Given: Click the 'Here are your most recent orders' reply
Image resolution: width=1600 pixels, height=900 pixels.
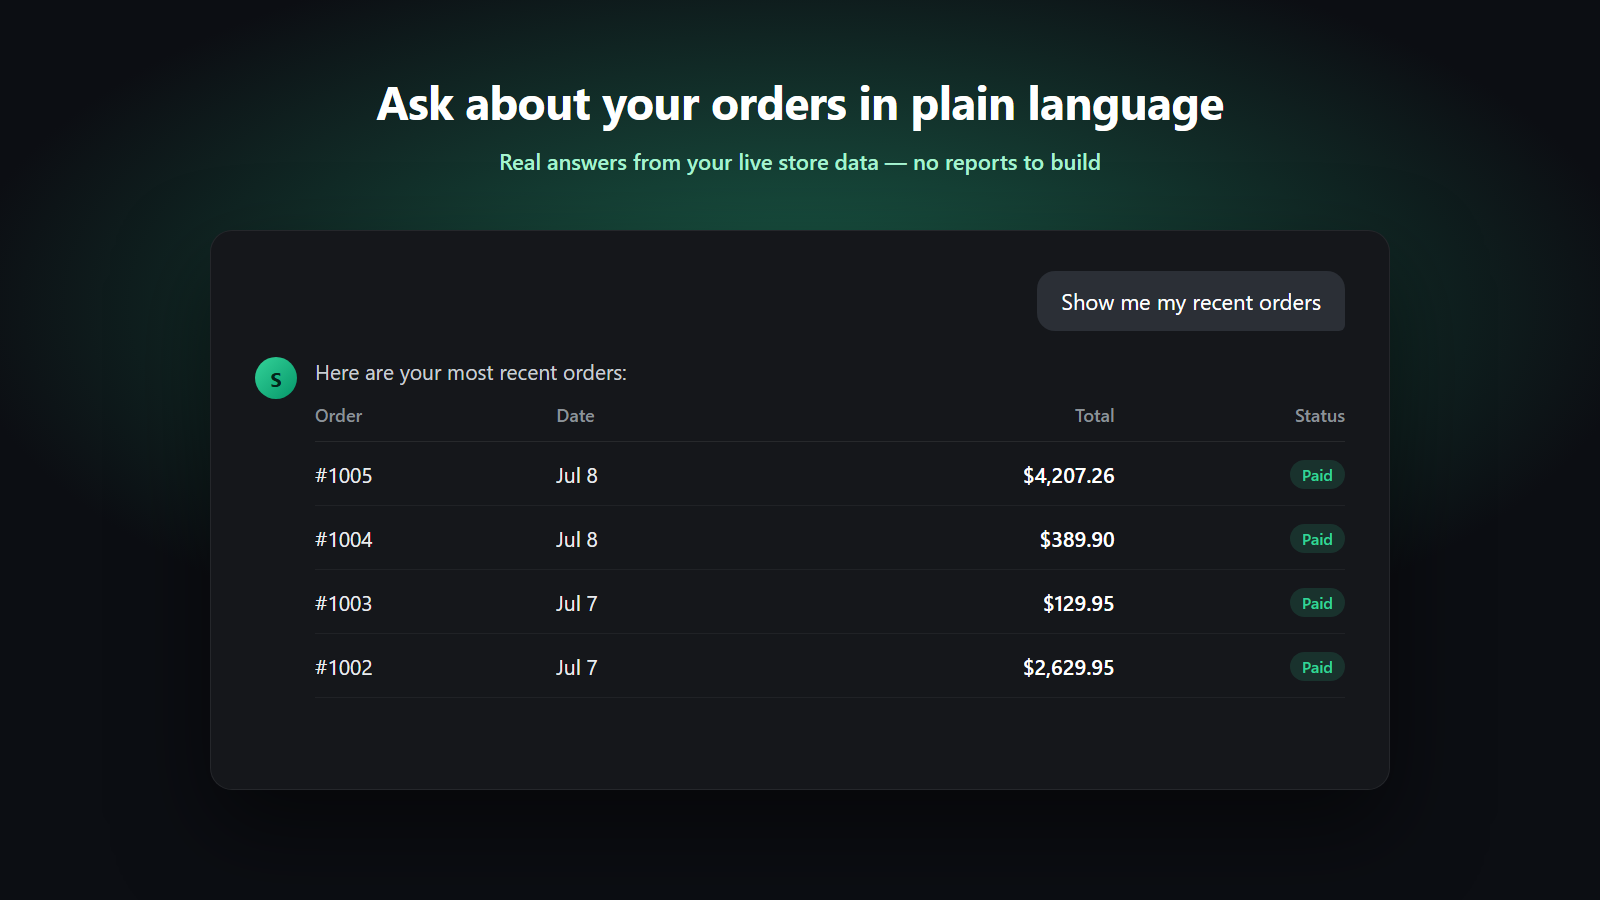Looking at the screenshot, I should 471,372.
